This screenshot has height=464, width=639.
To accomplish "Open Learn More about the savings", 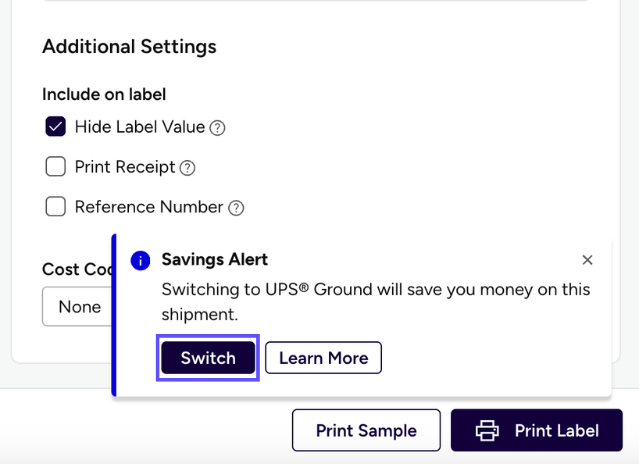I will click(x=323, y=358).
